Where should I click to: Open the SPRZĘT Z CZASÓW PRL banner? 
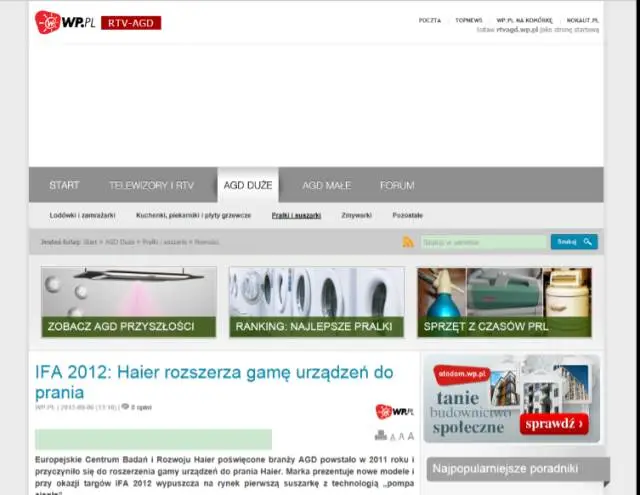click(x=504, y=302)
